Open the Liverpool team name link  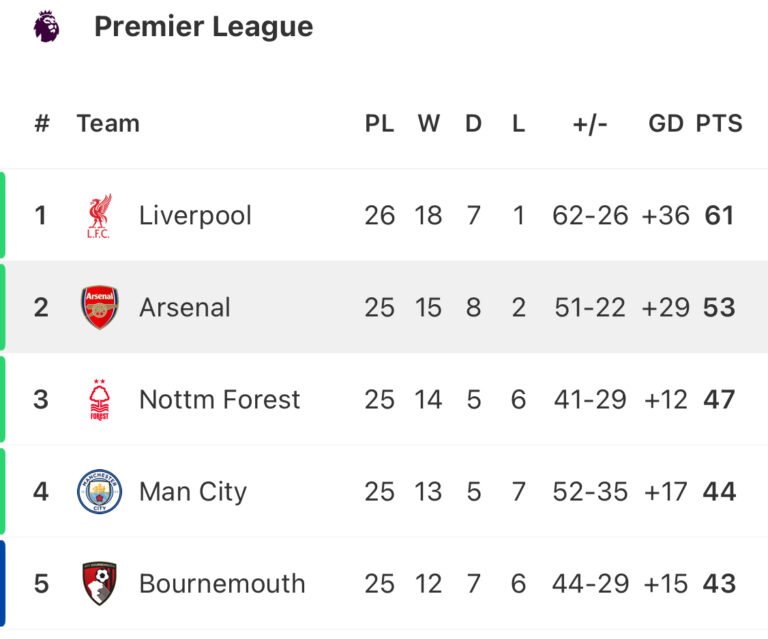[195, 216]
